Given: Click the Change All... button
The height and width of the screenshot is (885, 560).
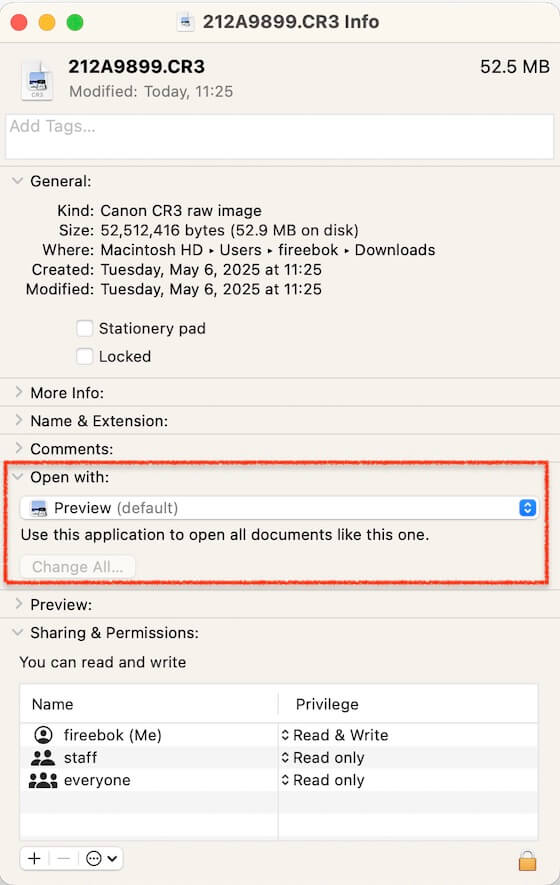Looking at the screenshot, I should pos(77,567).
